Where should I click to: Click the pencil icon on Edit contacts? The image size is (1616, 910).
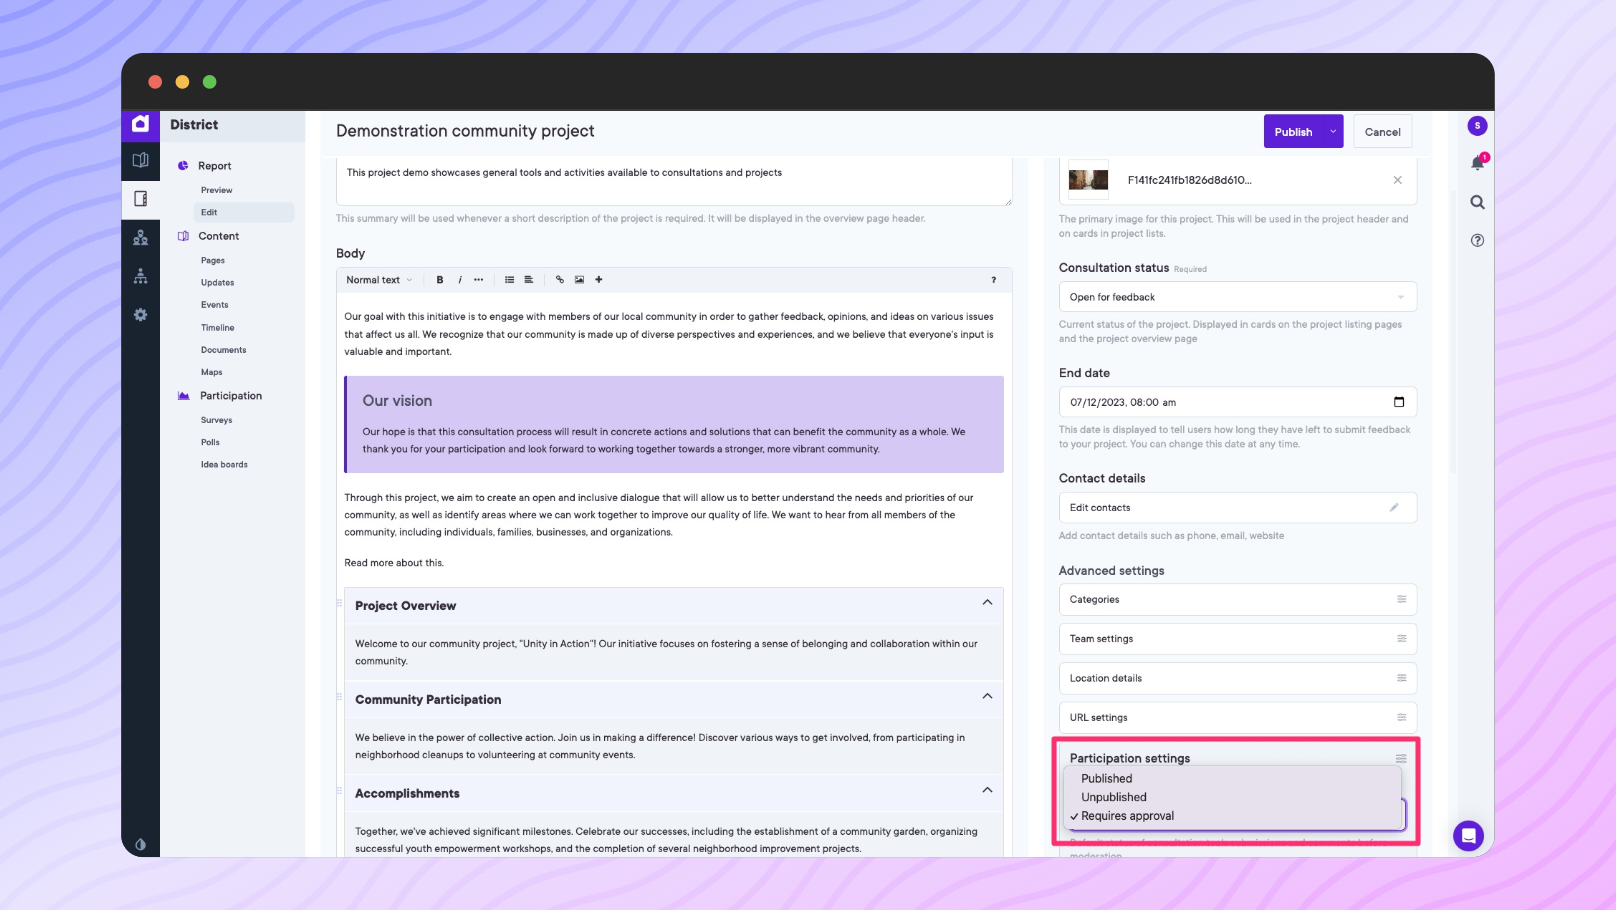click(1394, 508)
